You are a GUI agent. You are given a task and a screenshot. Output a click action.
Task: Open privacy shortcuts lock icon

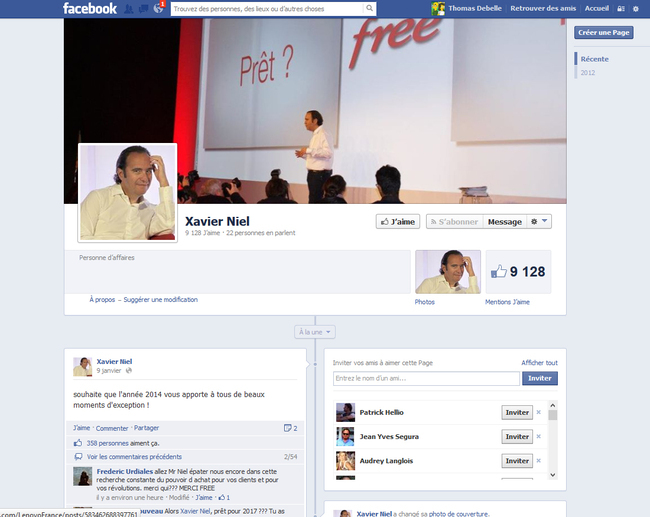coord(621,9)
